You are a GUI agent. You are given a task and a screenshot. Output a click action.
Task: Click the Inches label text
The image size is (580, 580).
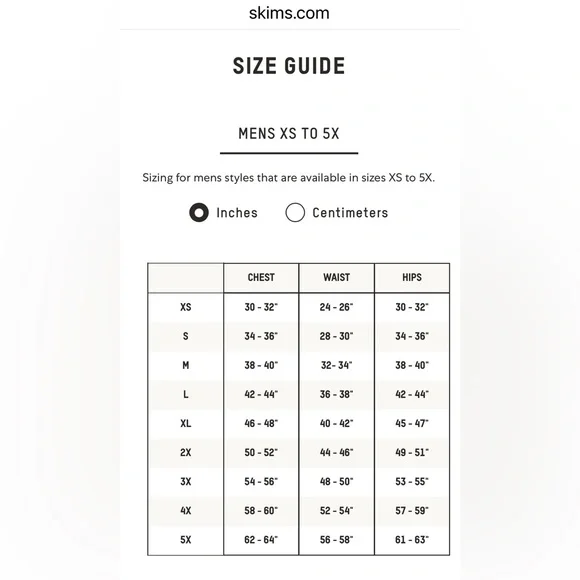tap(237, 213)
